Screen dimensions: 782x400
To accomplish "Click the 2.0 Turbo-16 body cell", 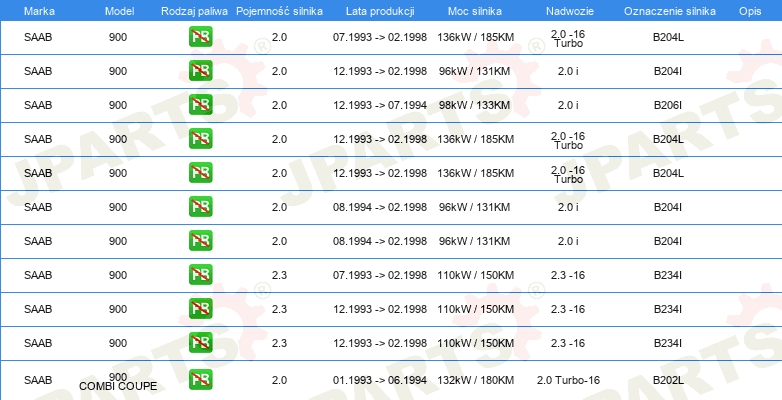I will pos(569,381).
